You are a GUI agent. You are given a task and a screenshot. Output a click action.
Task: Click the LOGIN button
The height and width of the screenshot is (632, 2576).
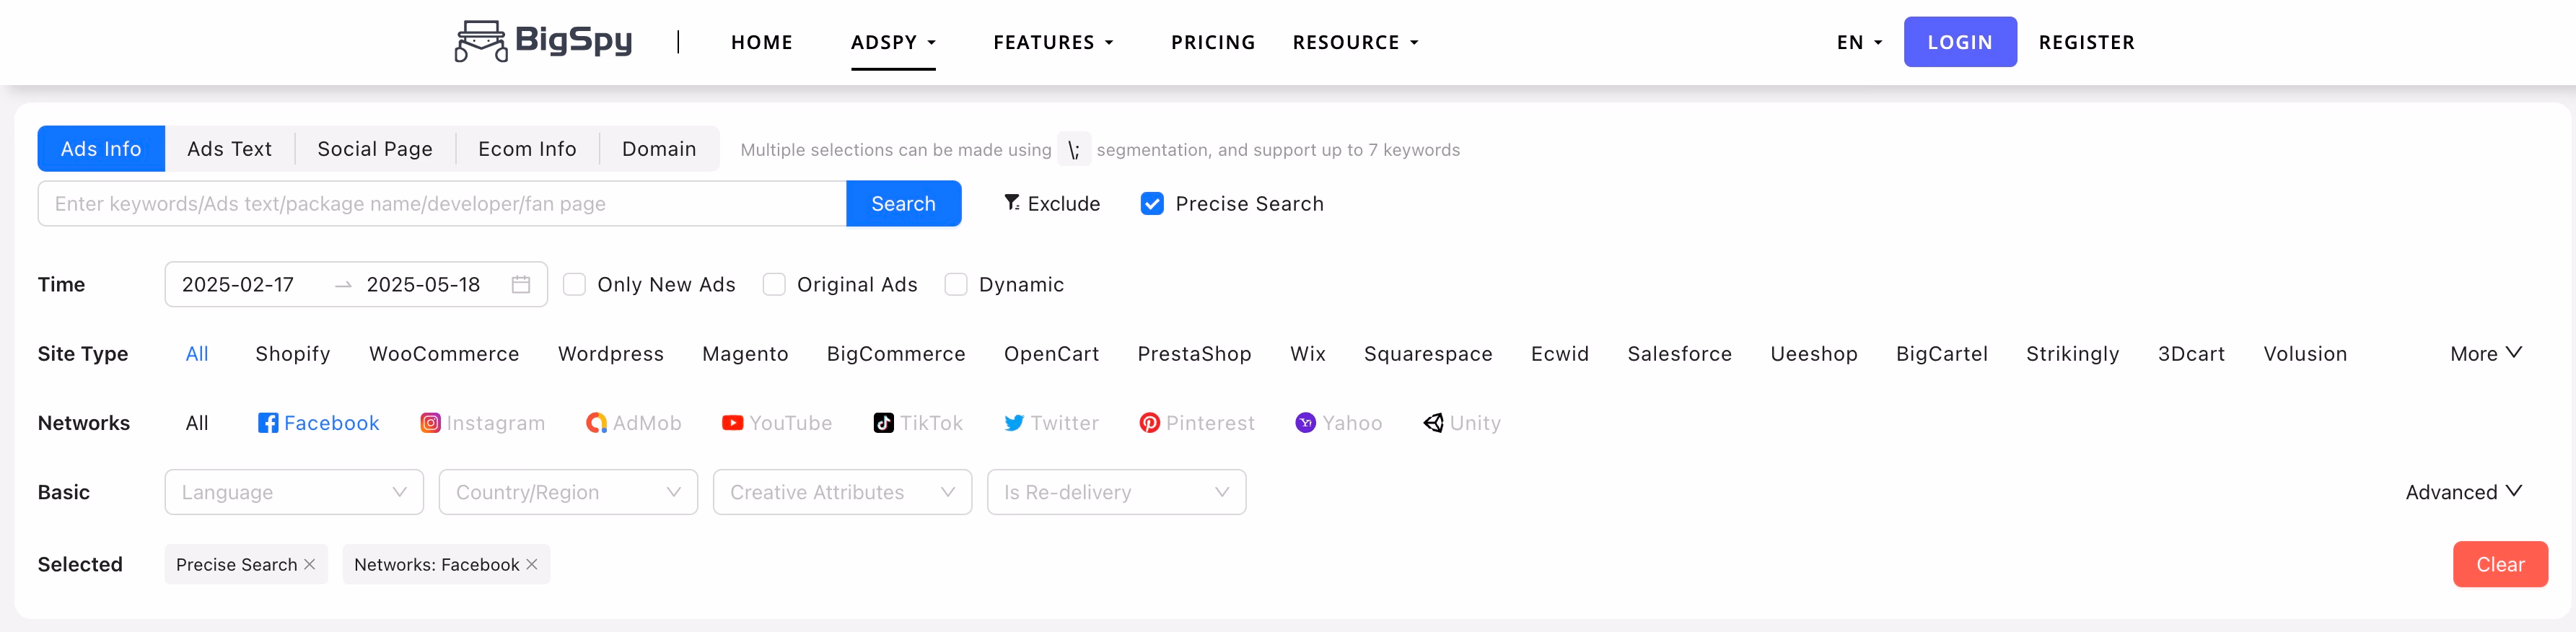(1960, 42)
